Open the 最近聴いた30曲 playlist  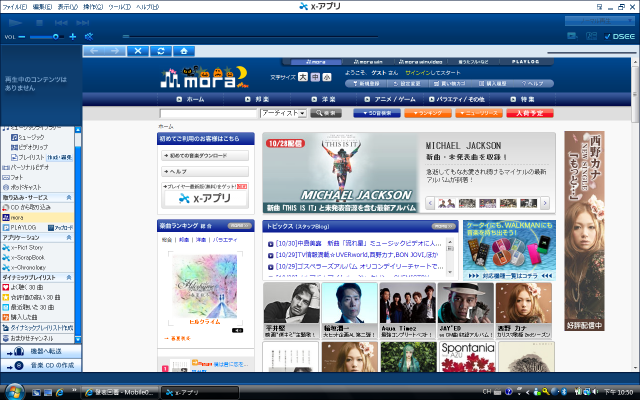coord(28,307)
